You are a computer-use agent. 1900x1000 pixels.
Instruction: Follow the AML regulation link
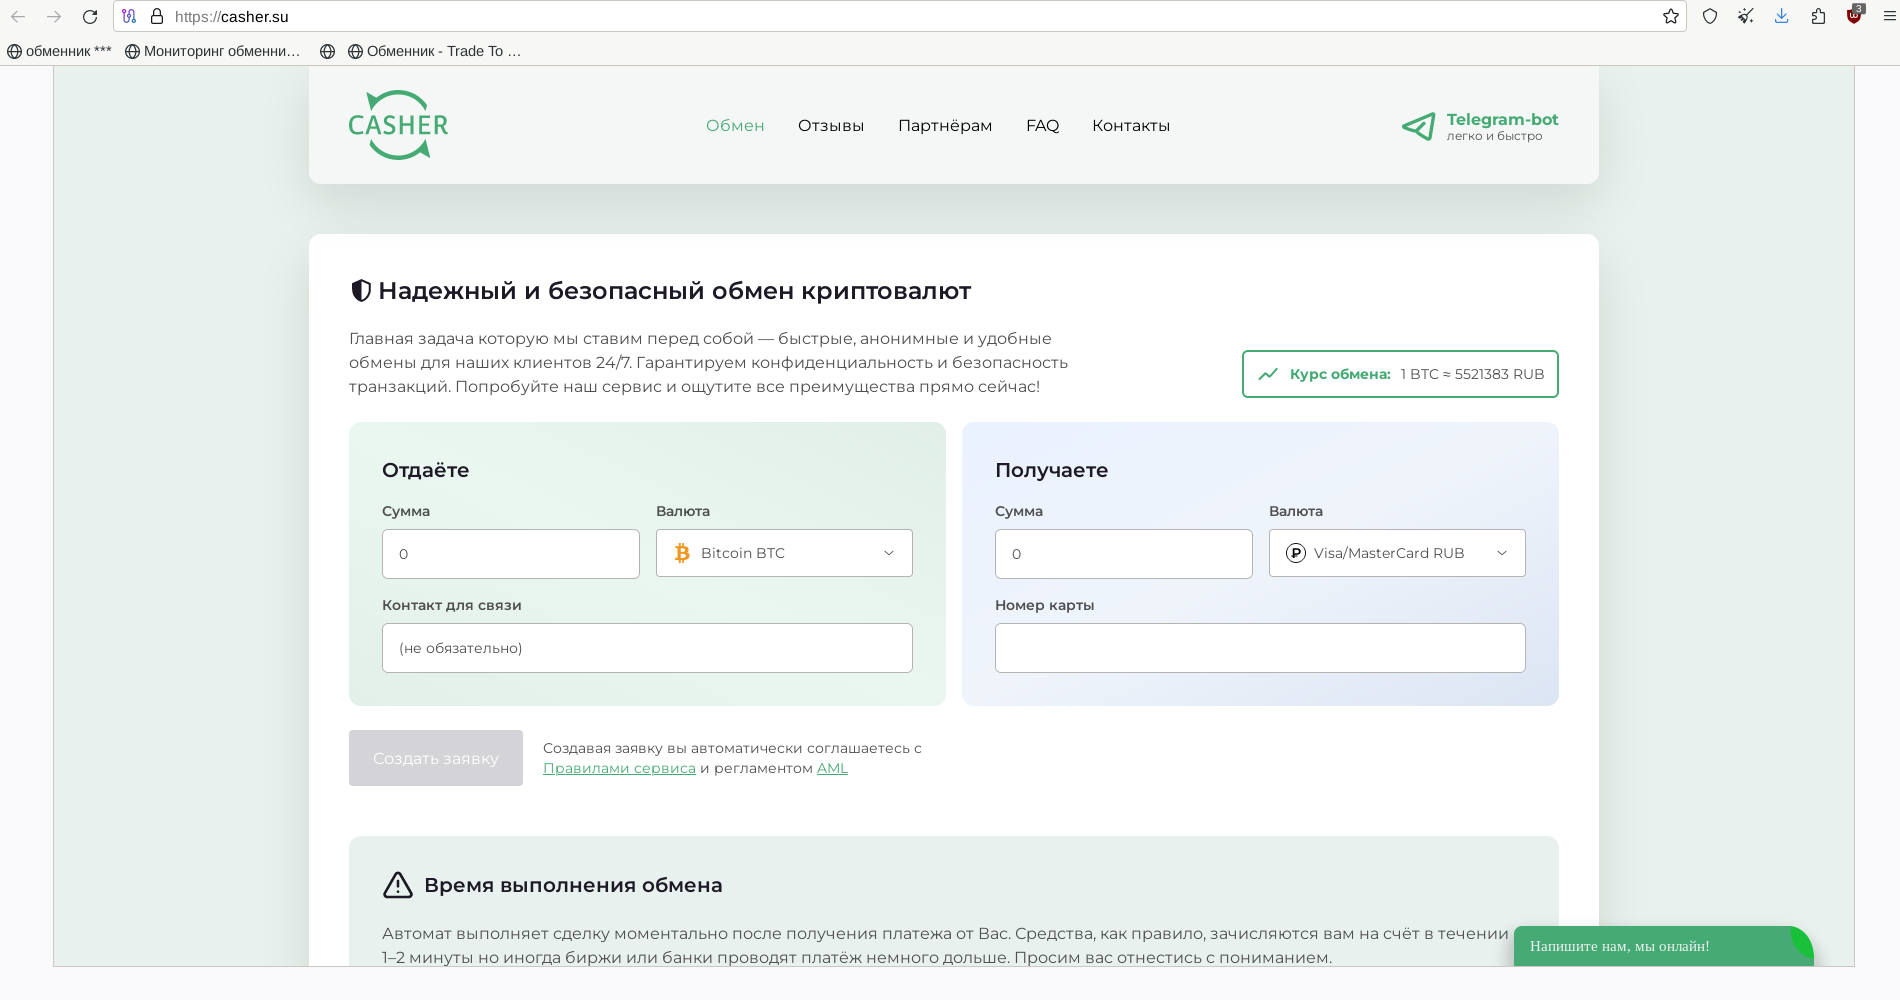pyautogui.click(x=832, y=768)
